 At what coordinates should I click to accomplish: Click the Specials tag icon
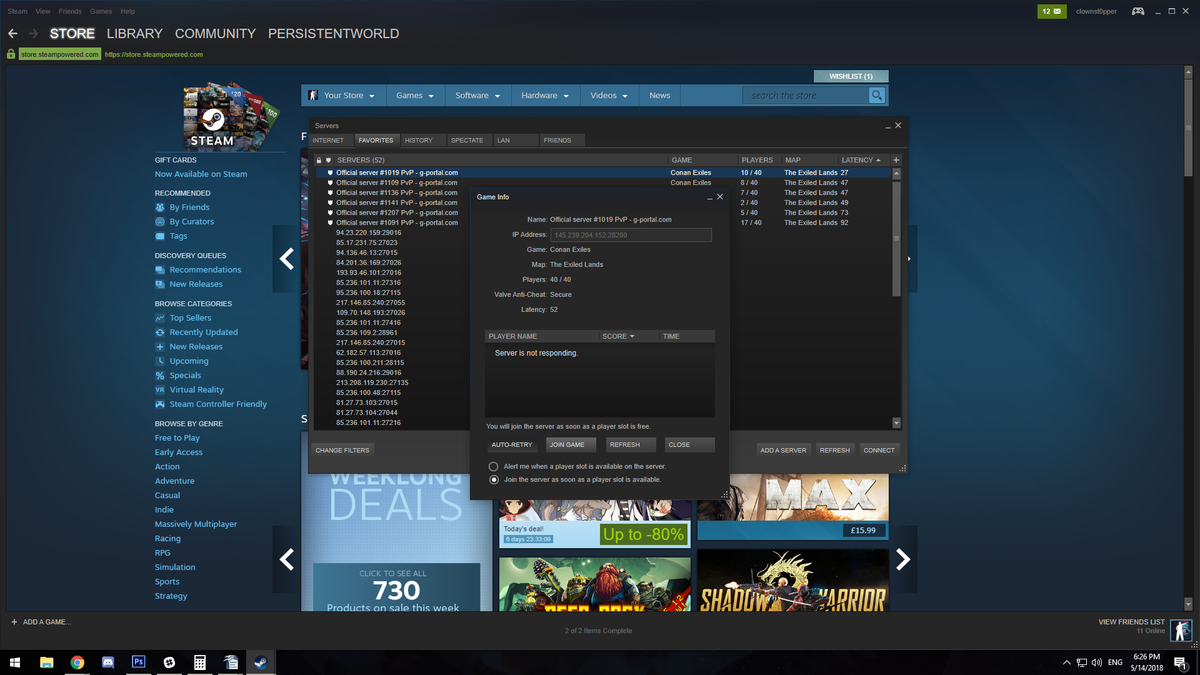click(x=160, y=375)
